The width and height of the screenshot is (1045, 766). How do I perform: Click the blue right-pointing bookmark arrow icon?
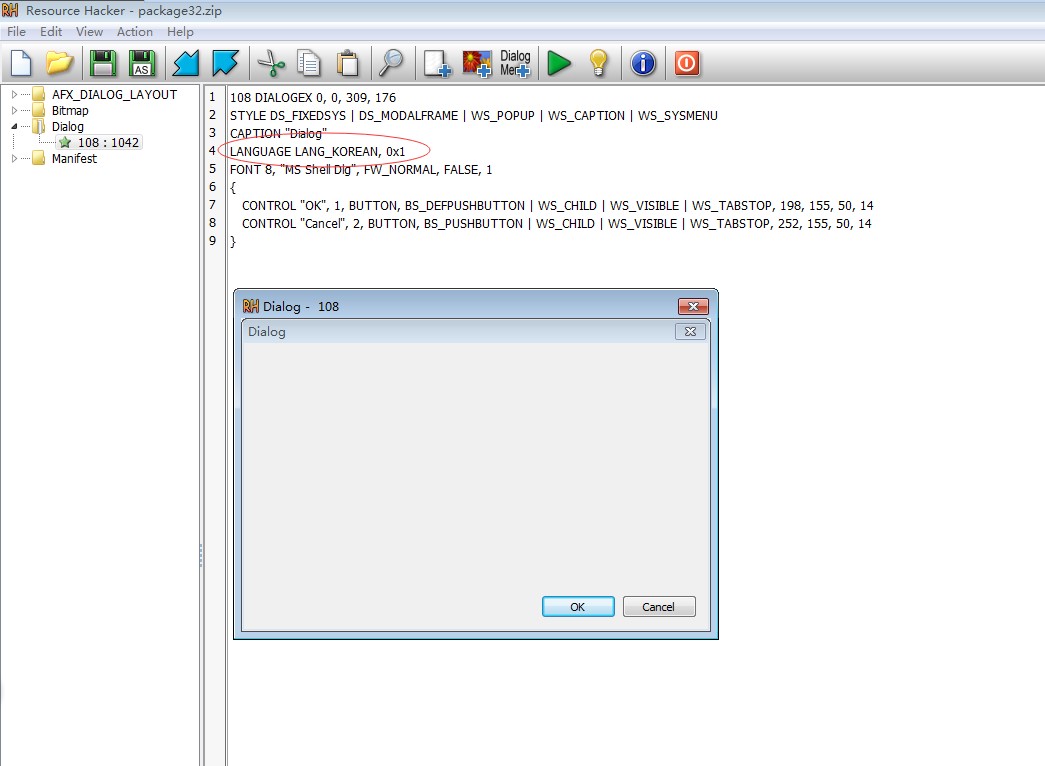coord(225,63)
